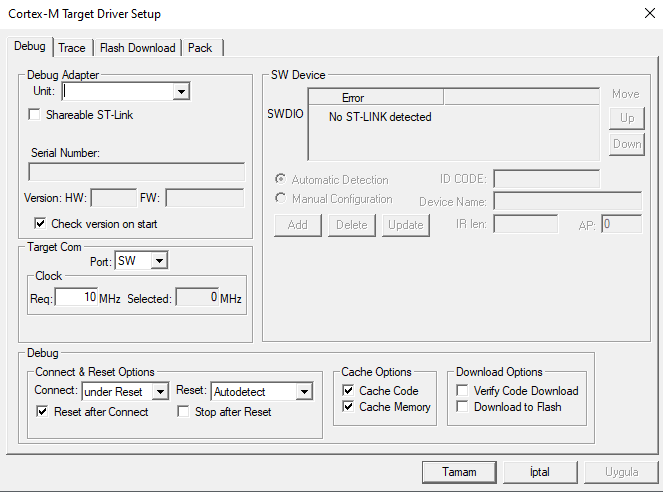663x492 pixels.
Task: Toggle the Cache Memory checkbox
Action: coord(348,407)
